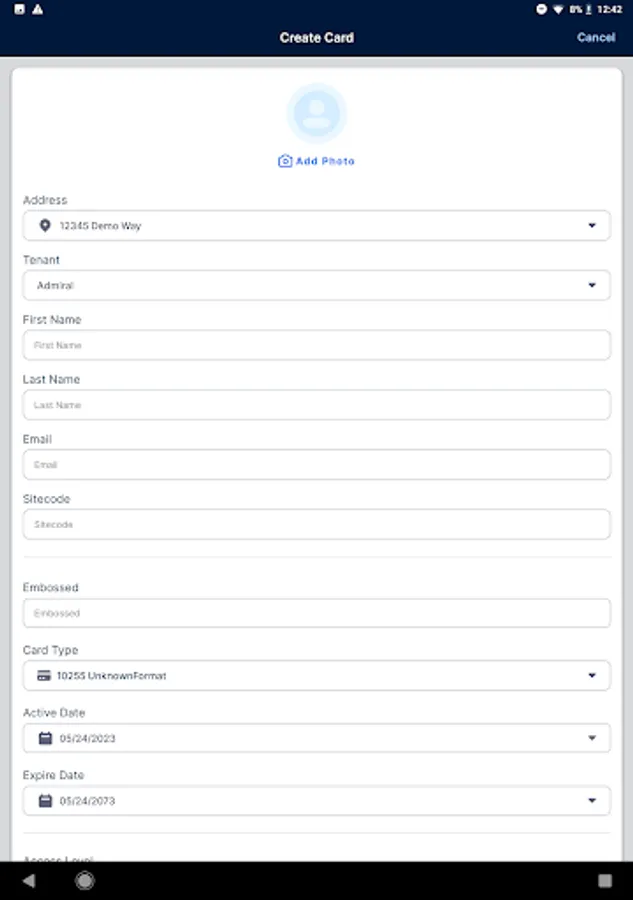Click the calendar icon in Expire Date
The height and width of the screenshot is (900, 633).
[44, 801]
